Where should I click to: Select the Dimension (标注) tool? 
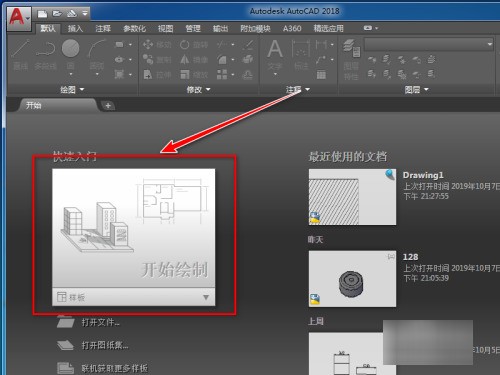(301, 54)
